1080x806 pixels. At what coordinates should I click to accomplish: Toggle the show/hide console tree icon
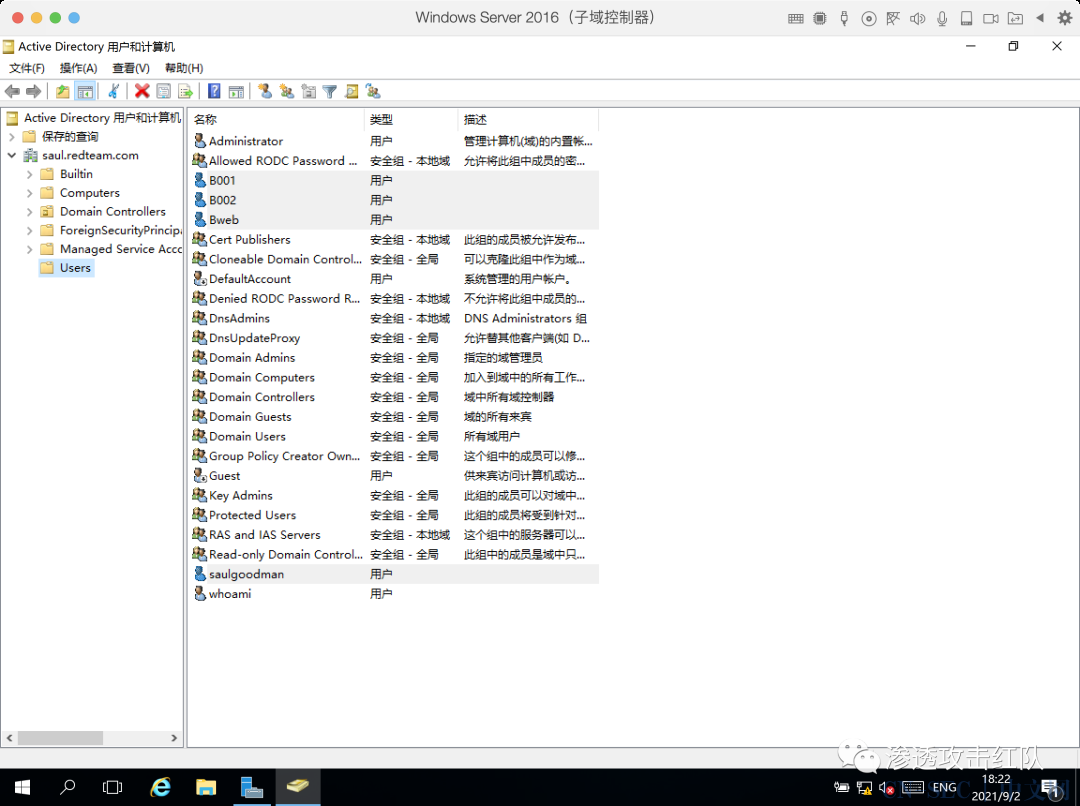coord(85,92)
